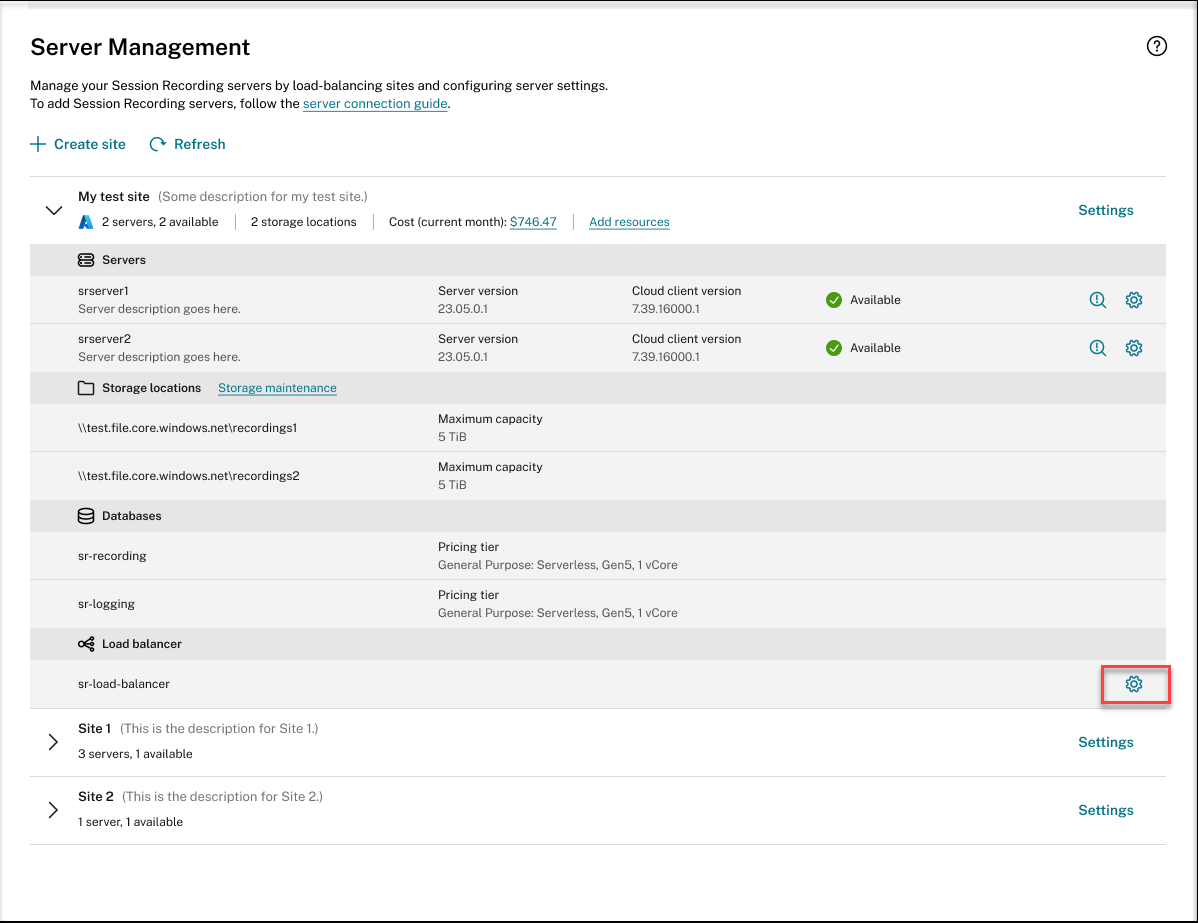1198x923 pixels.
Task: Click the green Available status icon for srserver1
Action: point(833,300)
